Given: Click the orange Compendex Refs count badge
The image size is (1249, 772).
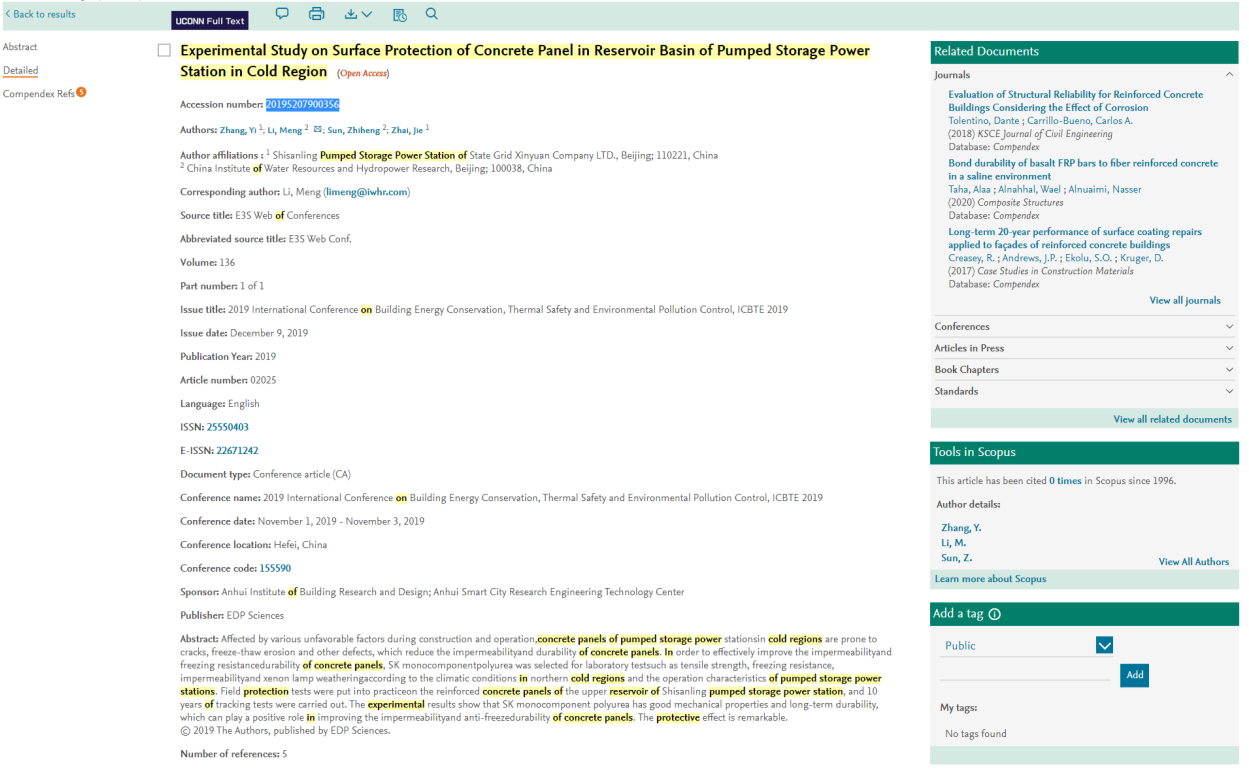Looking at the screenshot, I should coord(81,92).
